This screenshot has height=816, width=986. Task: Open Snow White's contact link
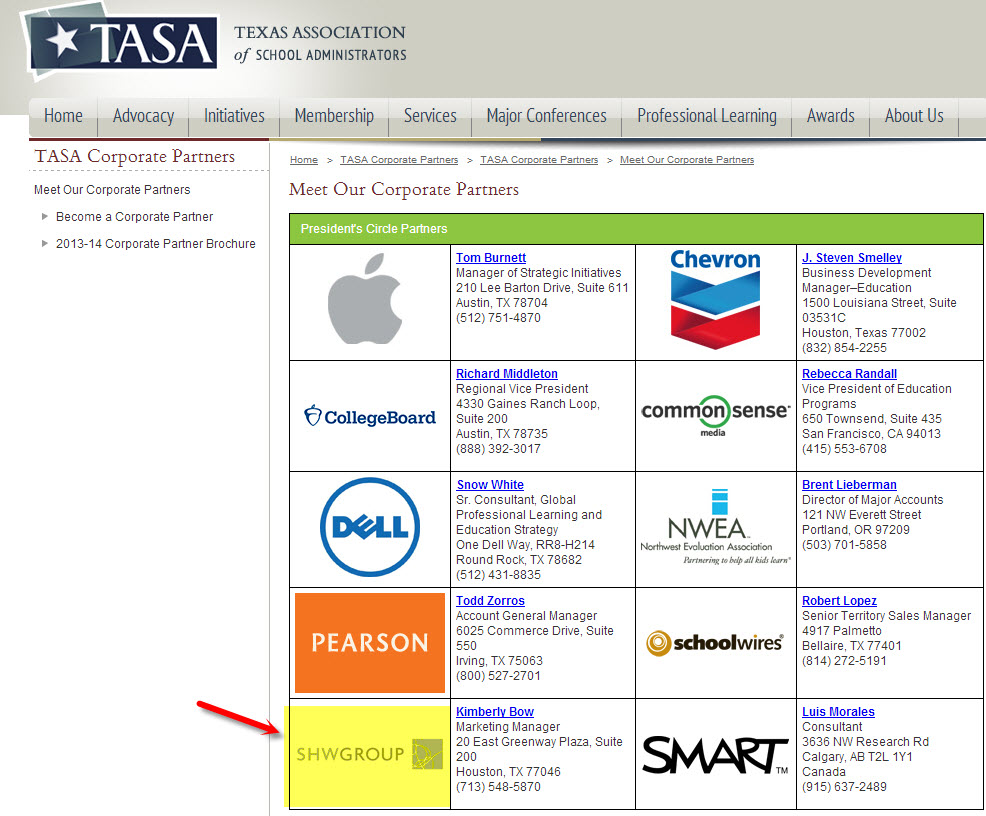tap(490, 485)
